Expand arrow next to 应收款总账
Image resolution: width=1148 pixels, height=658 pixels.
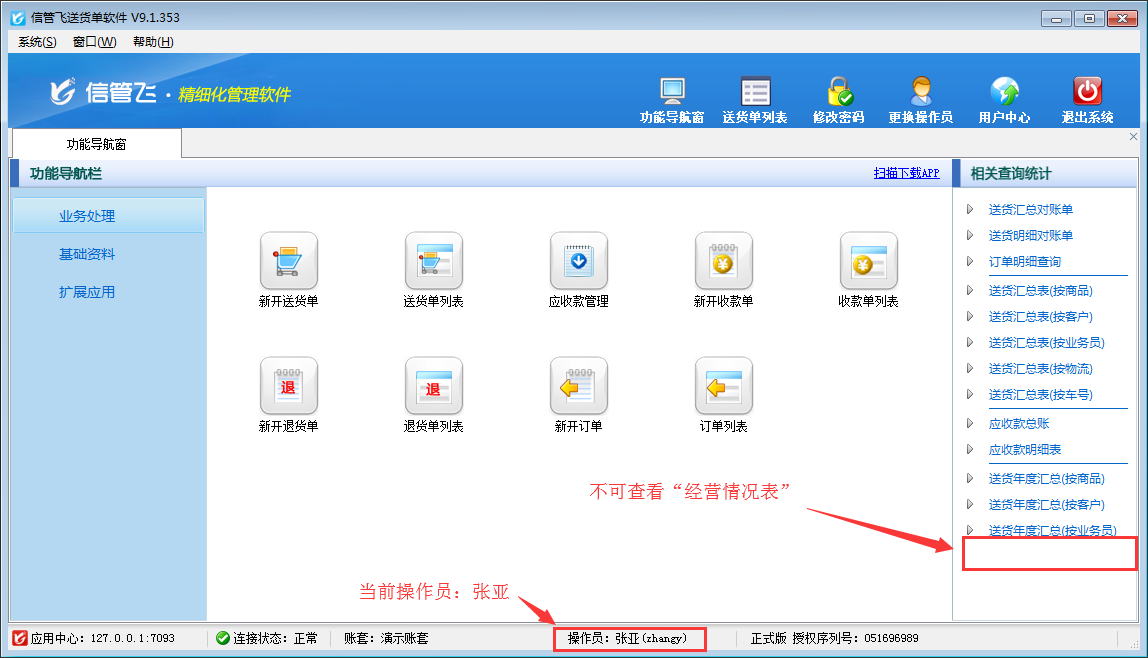click(970, 424)
